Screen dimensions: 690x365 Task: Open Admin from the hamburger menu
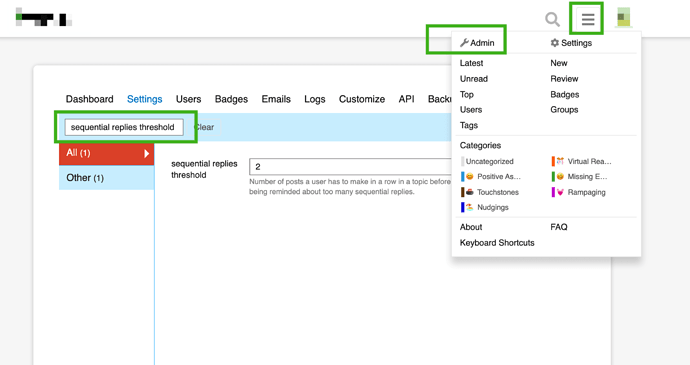[477, 43]
